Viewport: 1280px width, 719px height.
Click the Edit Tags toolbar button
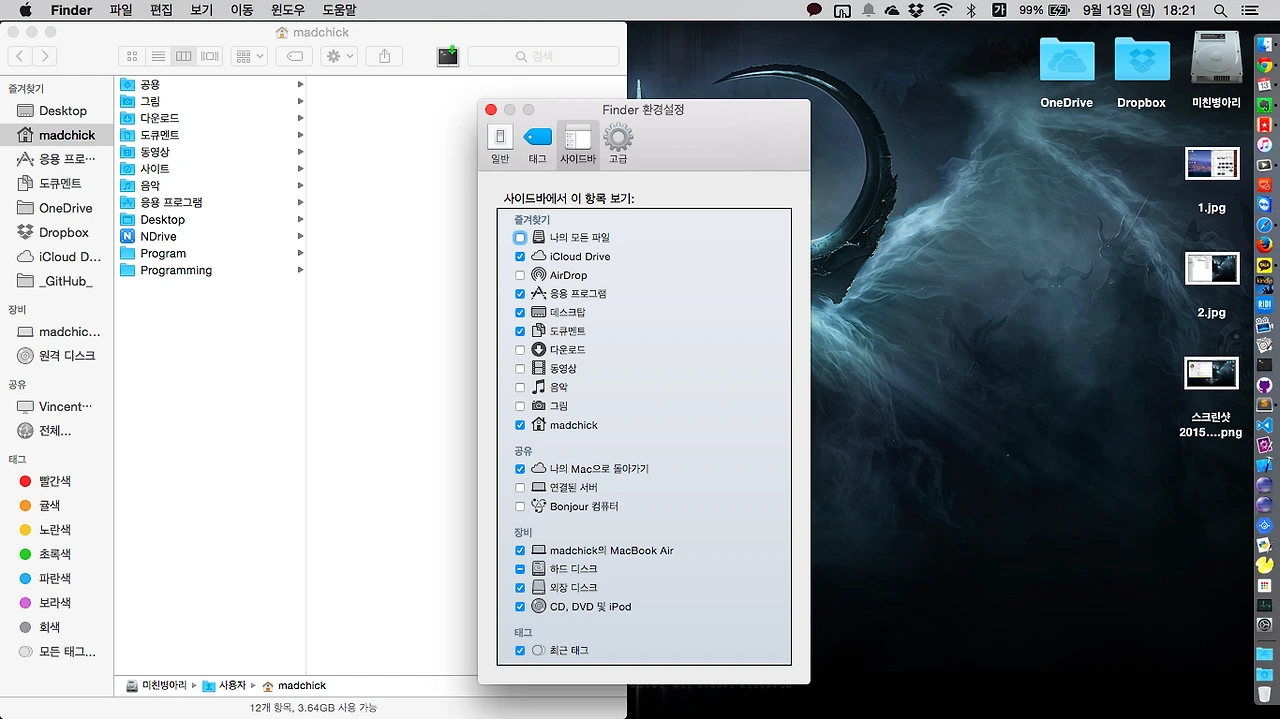click(x=295, y=57)
